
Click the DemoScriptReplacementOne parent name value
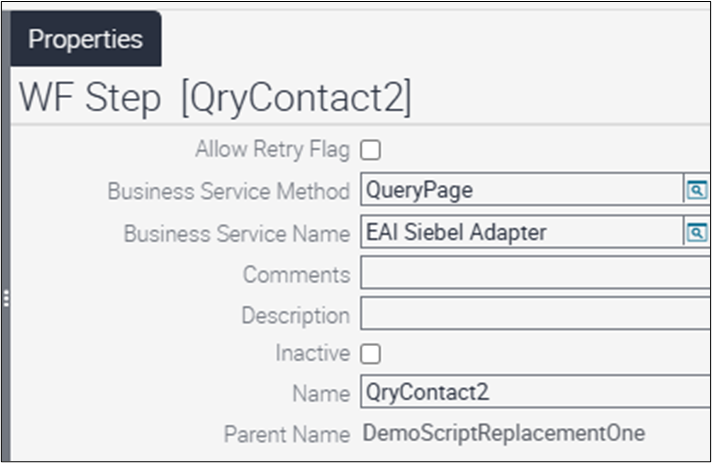504,433
